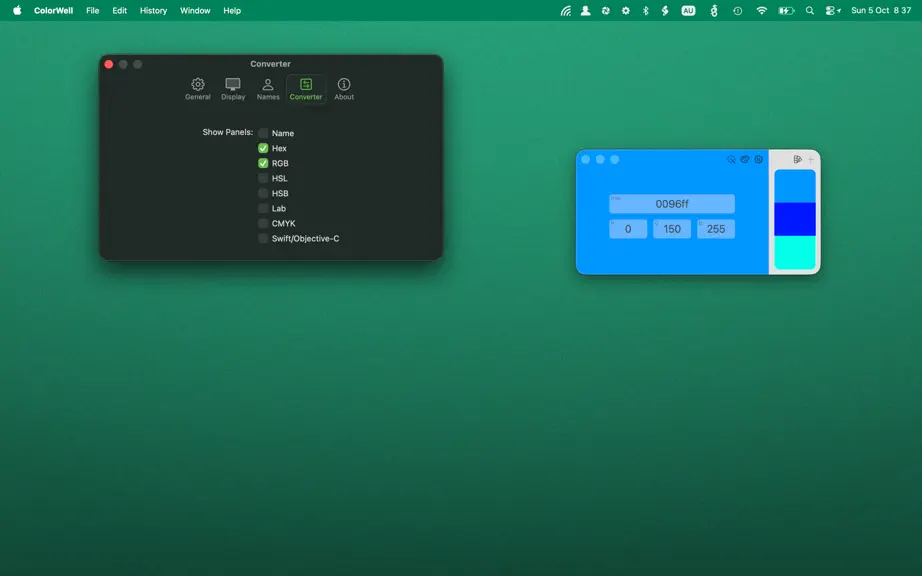This screenshot has width=922, height=576.
Task: Enable the HSL panel checkbox
Action: [263, 178]
